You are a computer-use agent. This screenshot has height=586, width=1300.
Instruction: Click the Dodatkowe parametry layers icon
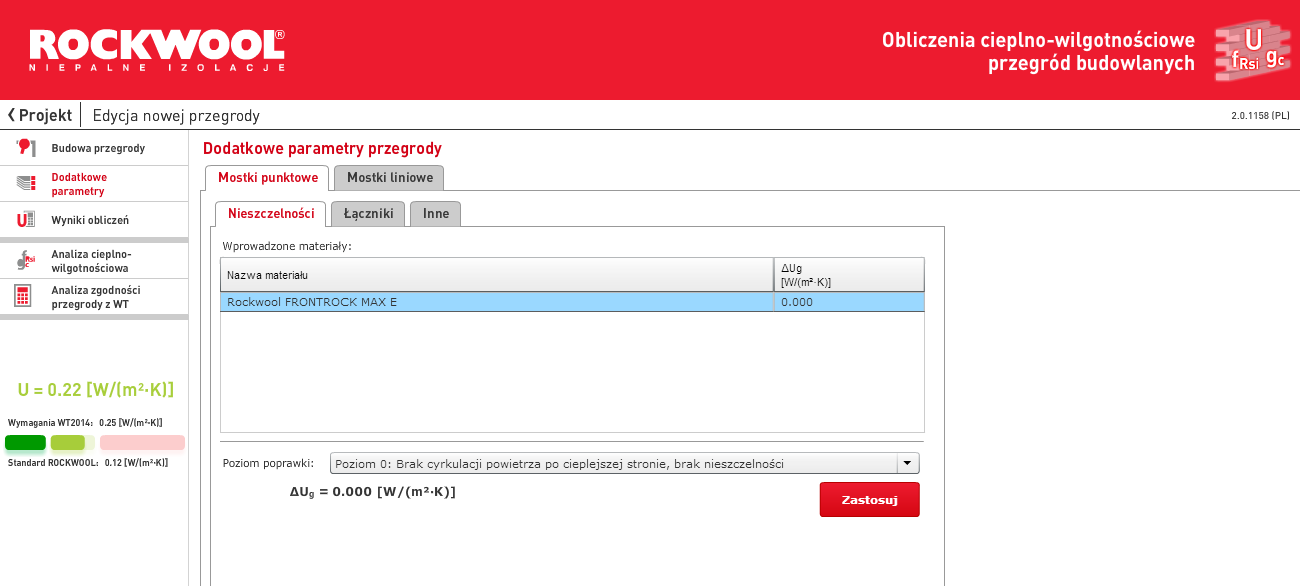point(26,184)
